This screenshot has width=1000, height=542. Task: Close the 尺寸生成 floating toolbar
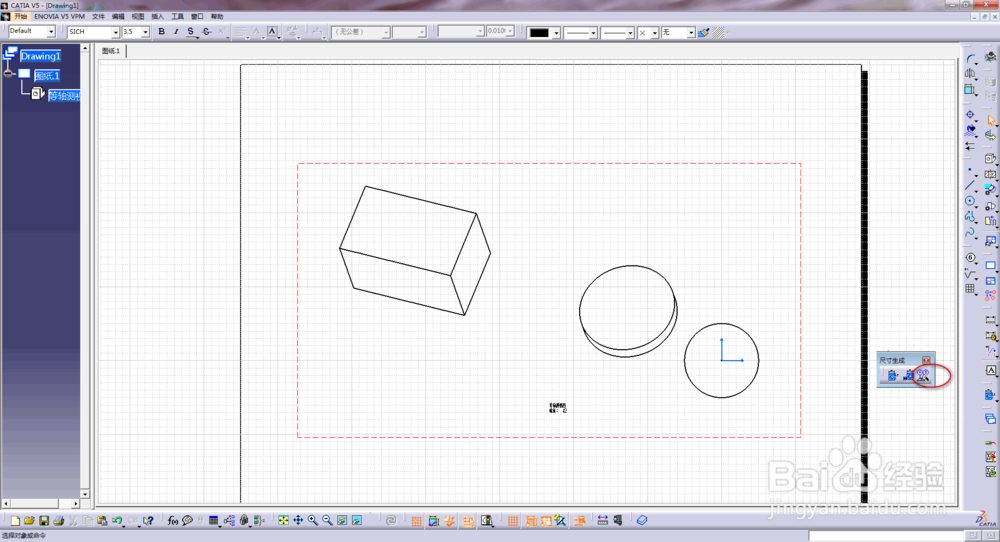pyautogui.click(x=927, y=360)
